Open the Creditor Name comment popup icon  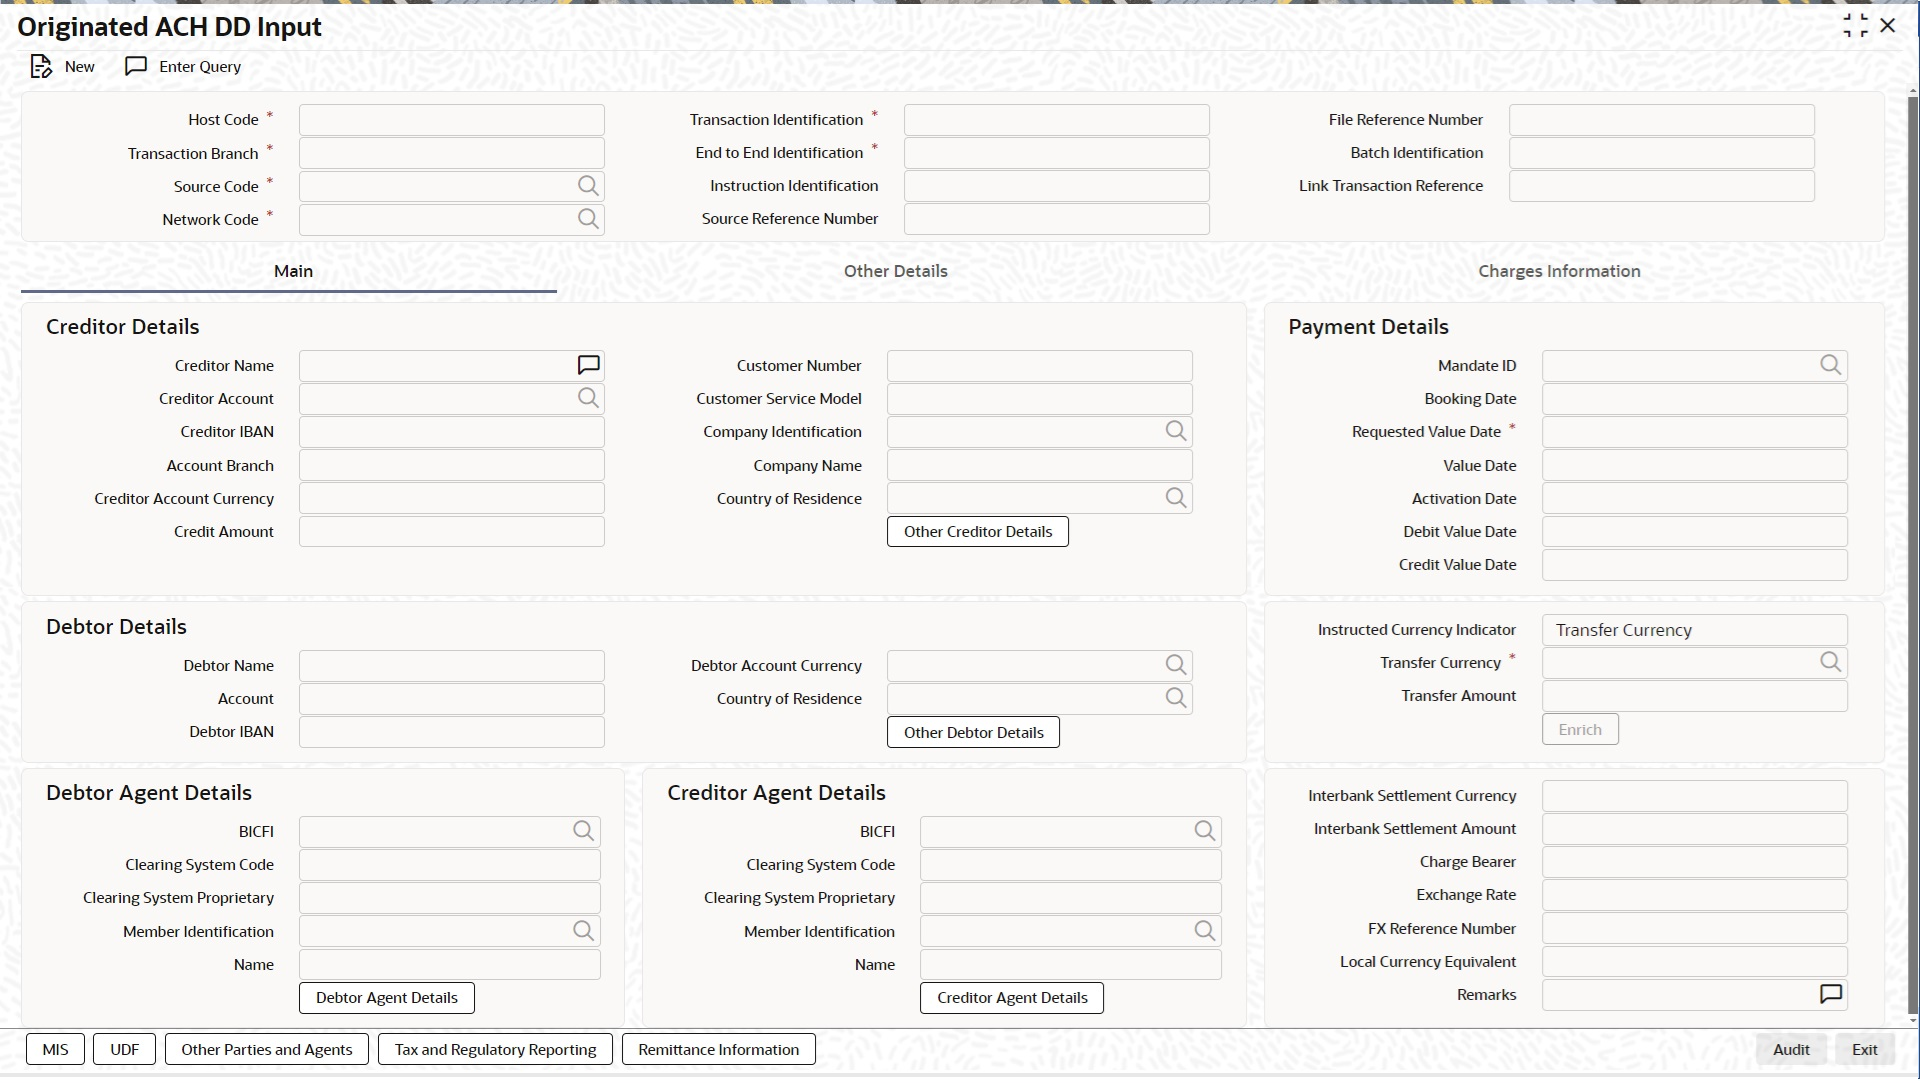point(588,366)
